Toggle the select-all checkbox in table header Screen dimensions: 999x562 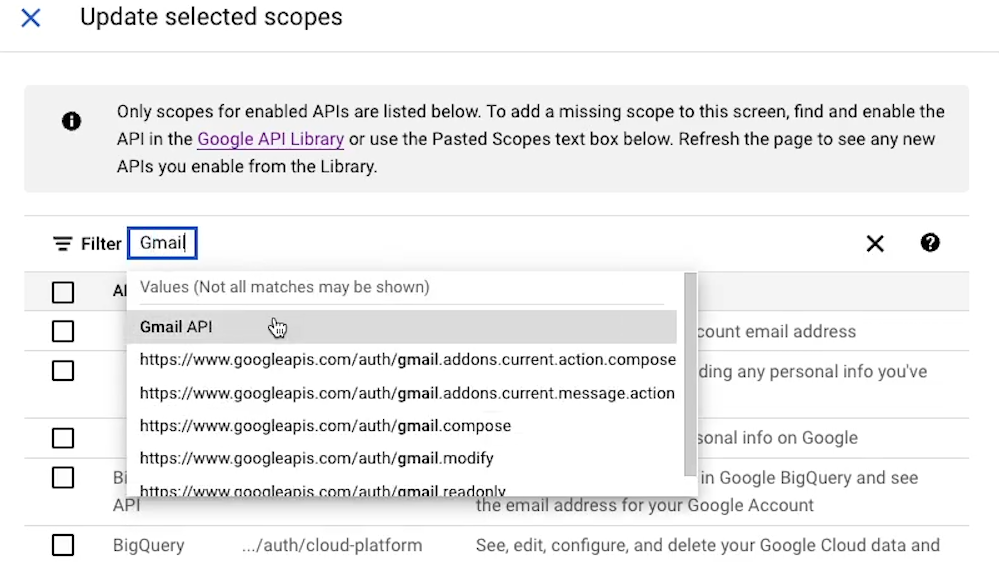click(63, 292)
